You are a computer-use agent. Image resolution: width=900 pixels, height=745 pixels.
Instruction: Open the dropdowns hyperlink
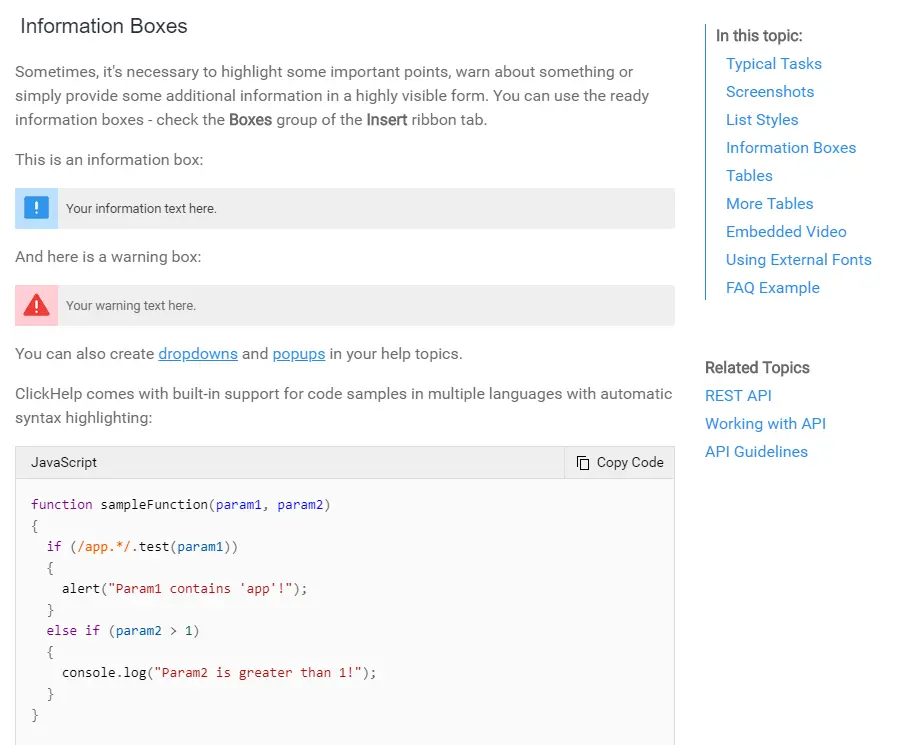pyautogui.click(x=198, y=354)
